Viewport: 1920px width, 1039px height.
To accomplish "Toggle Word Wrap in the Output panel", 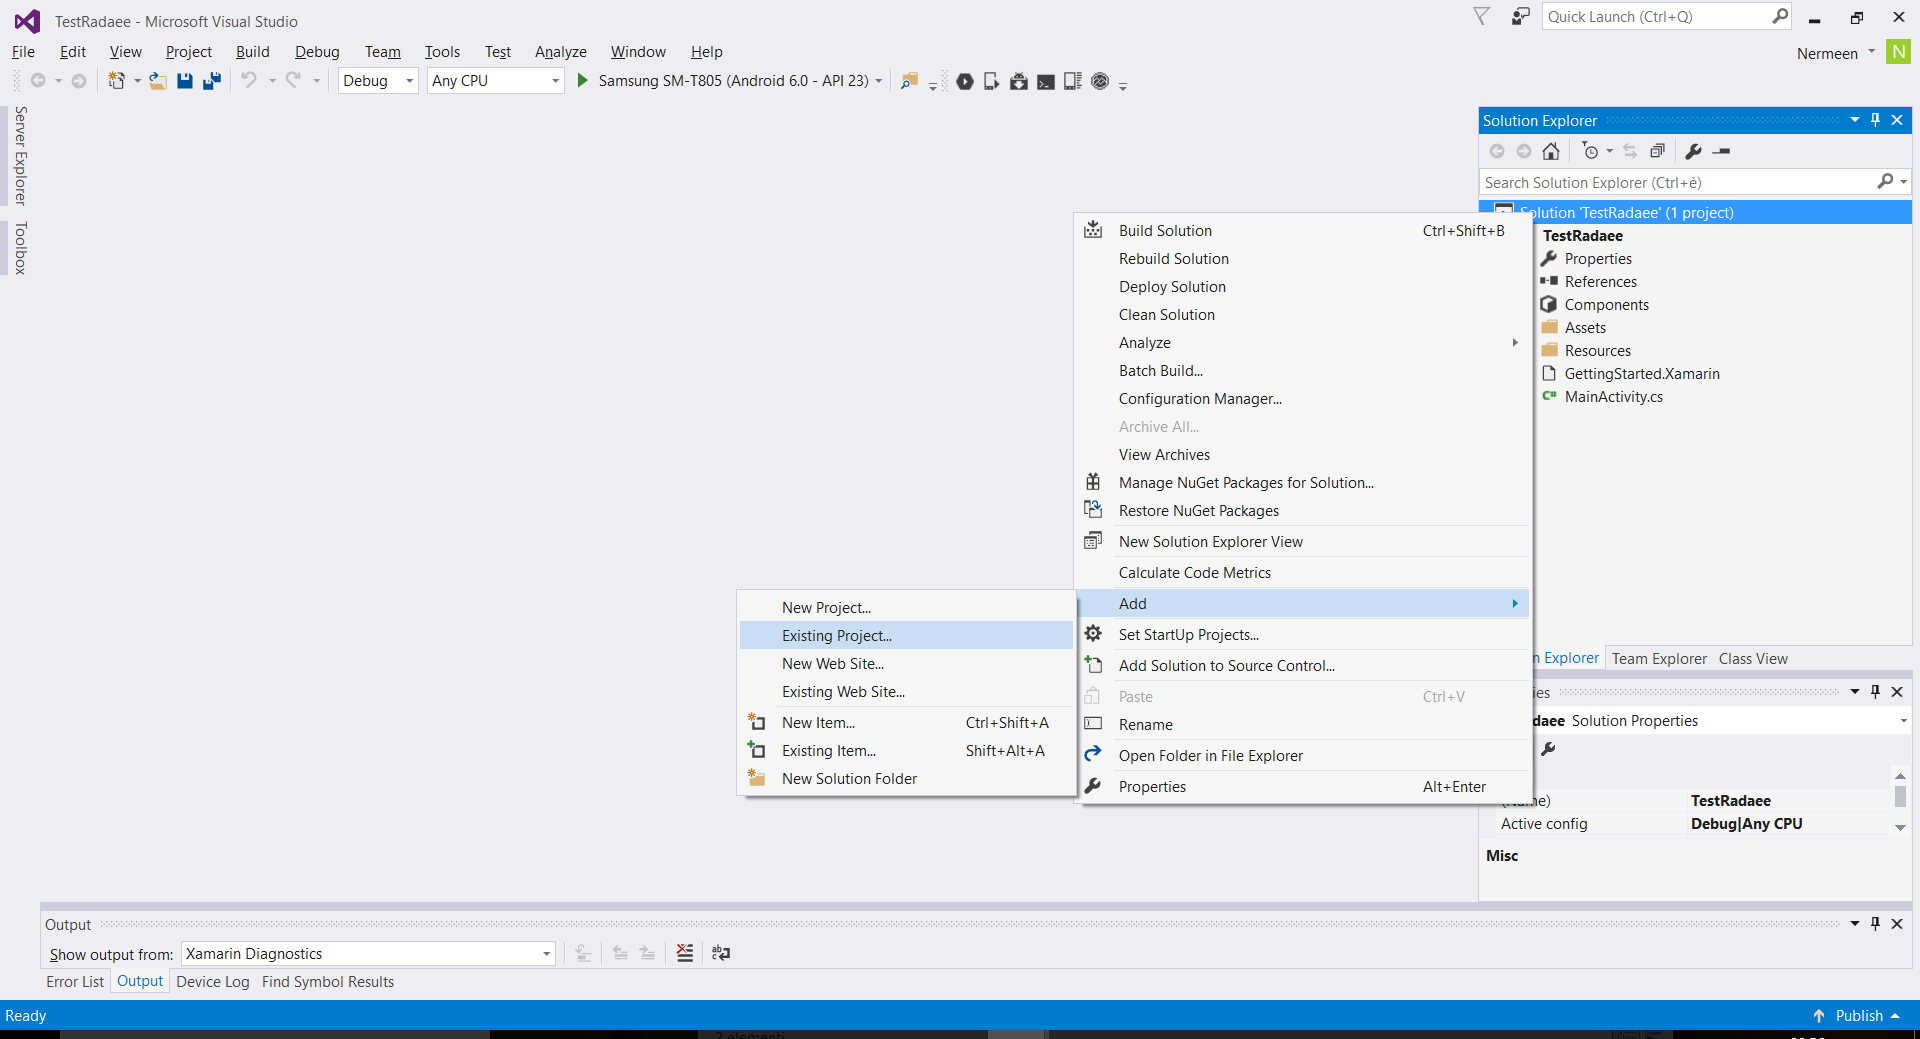I will (x=720, y=953).
